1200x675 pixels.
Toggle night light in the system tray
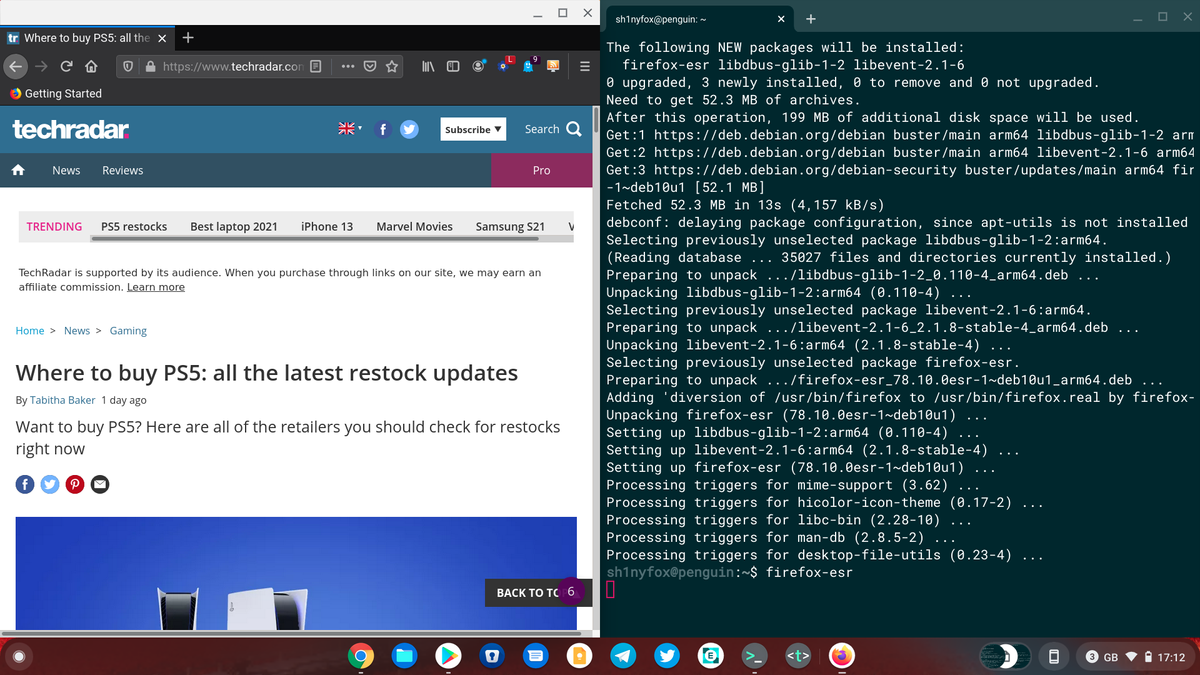(x=1005, y=656)
